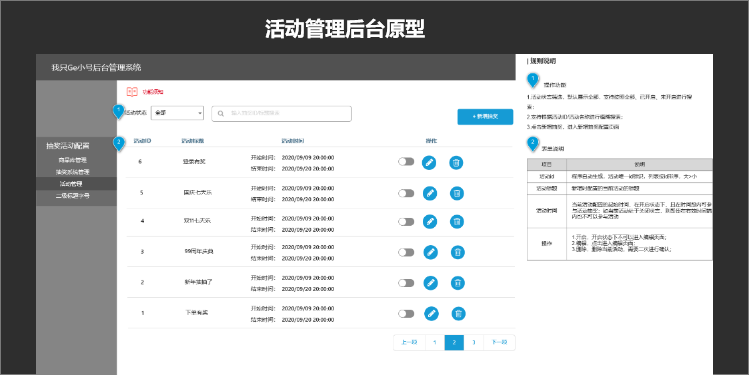The image size is (749, 375).
Task: Toggle the switch for activity ID 5
Action: pyautogui.click(x=406, y=193)
